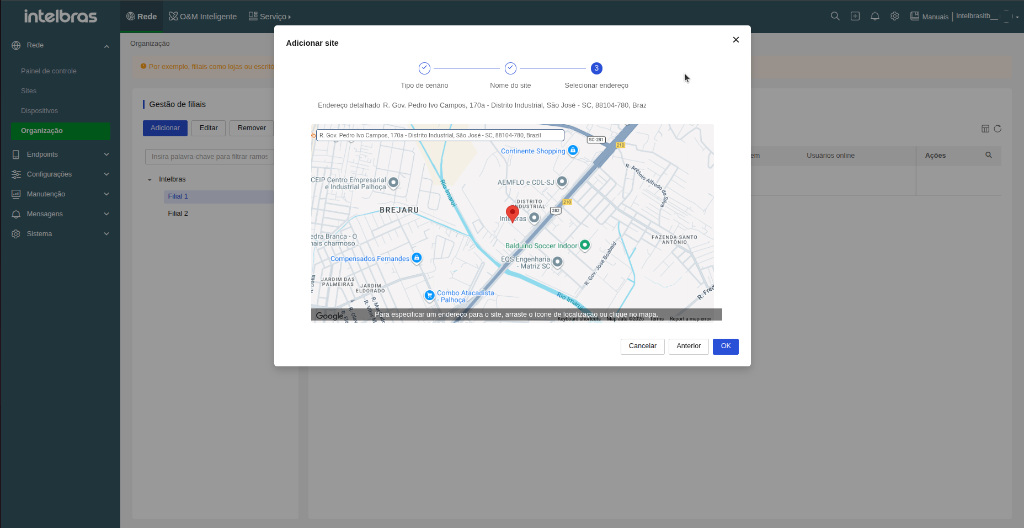
Task: Close the Adicionar site dialog
Action: pyautogui.click(x=735, y=40)
